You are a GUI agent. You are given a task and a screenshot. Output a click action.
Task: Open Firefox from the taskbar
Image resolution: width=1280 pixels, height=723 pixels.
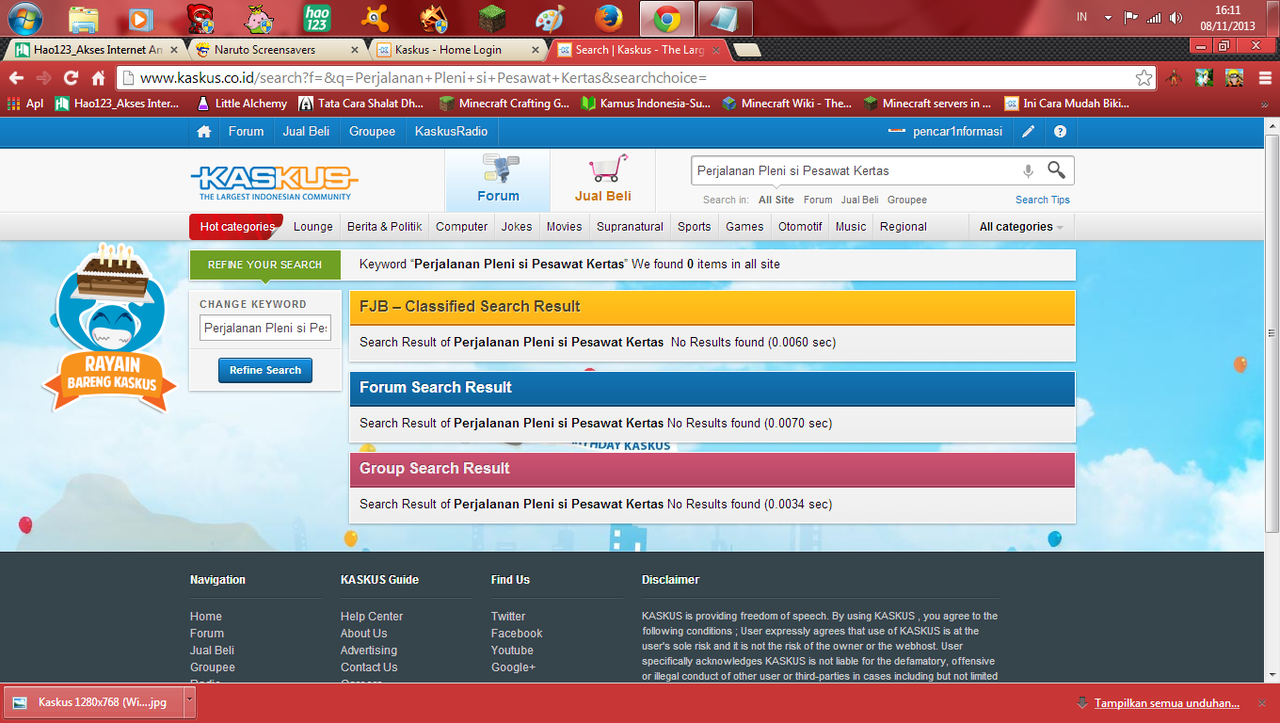608,18
